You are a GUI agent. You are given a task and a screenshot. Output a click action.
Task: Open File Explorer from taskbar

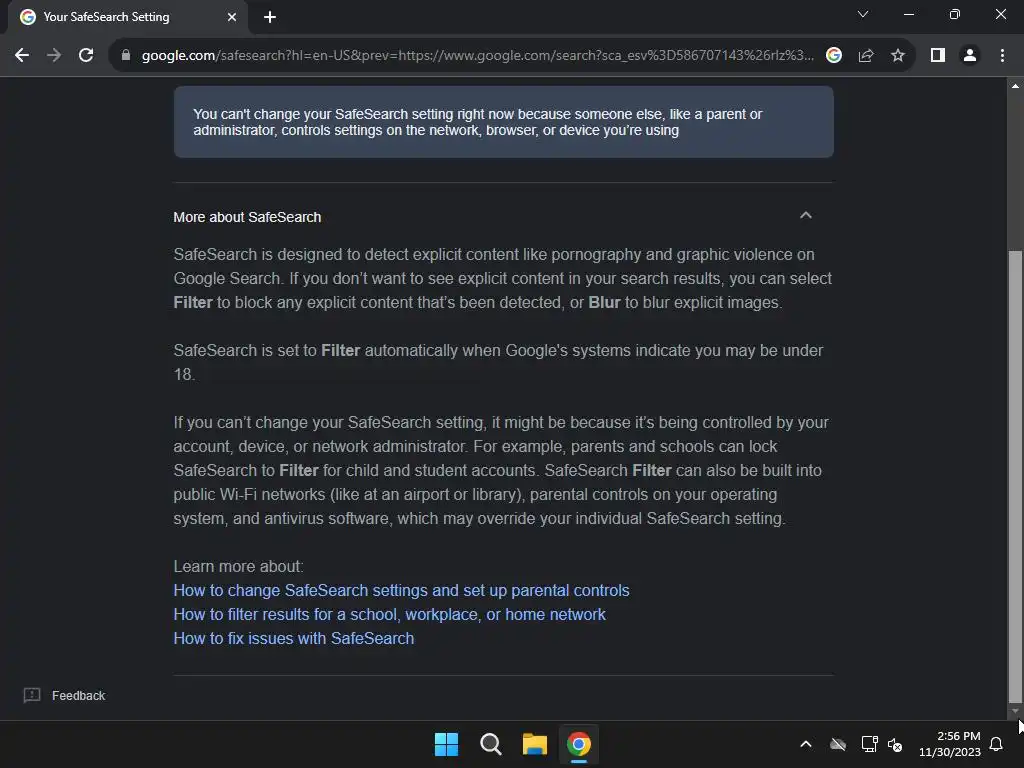(534, 744)
